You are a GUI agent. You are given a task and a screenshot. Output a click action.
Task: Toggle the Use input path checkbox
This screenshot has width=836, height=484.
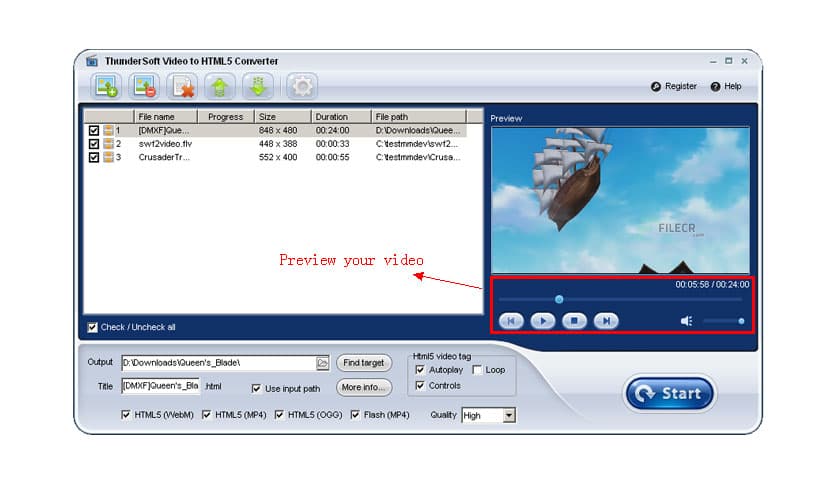pos(256,389)
